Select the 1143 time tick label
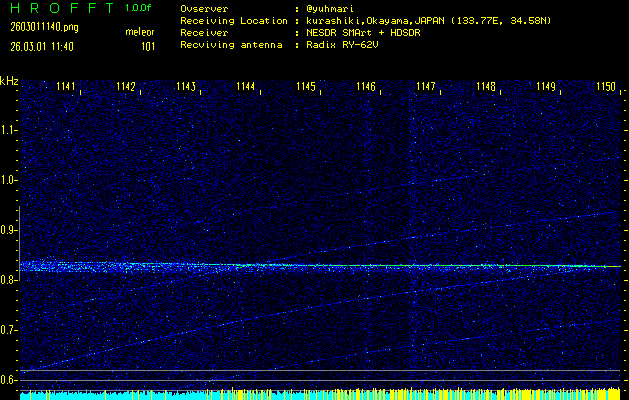This screenshot has width=629, height=400. tap(186, 87)
